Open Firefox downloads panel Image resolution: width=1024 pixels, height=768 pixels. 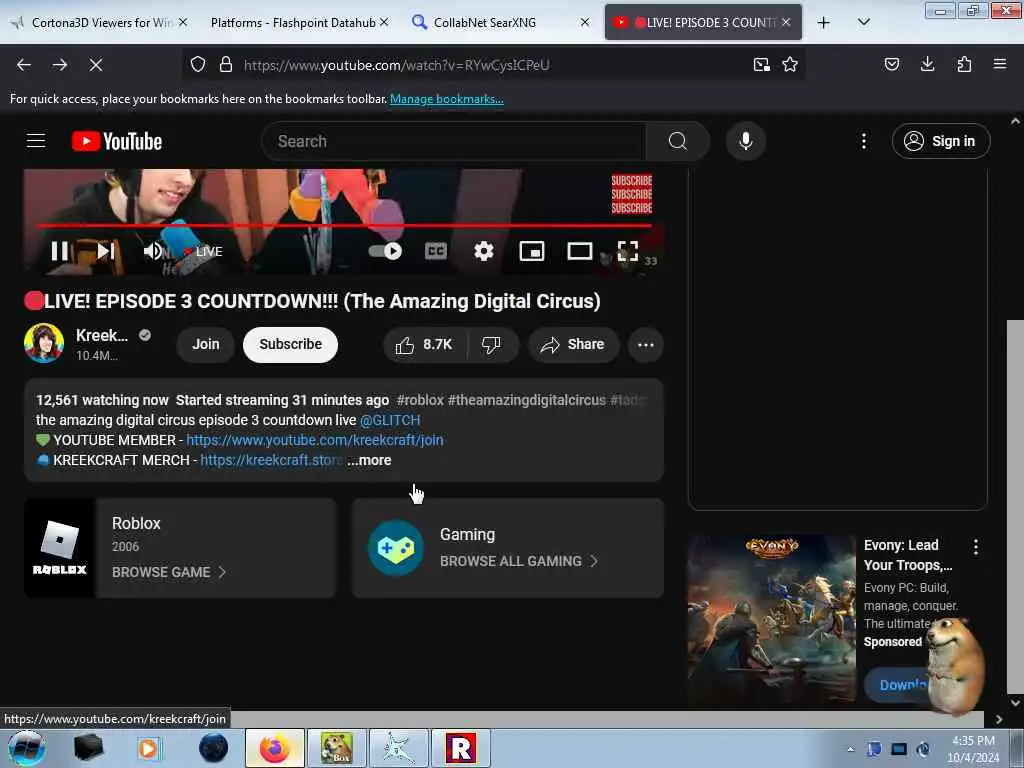(x=927, y=64)
